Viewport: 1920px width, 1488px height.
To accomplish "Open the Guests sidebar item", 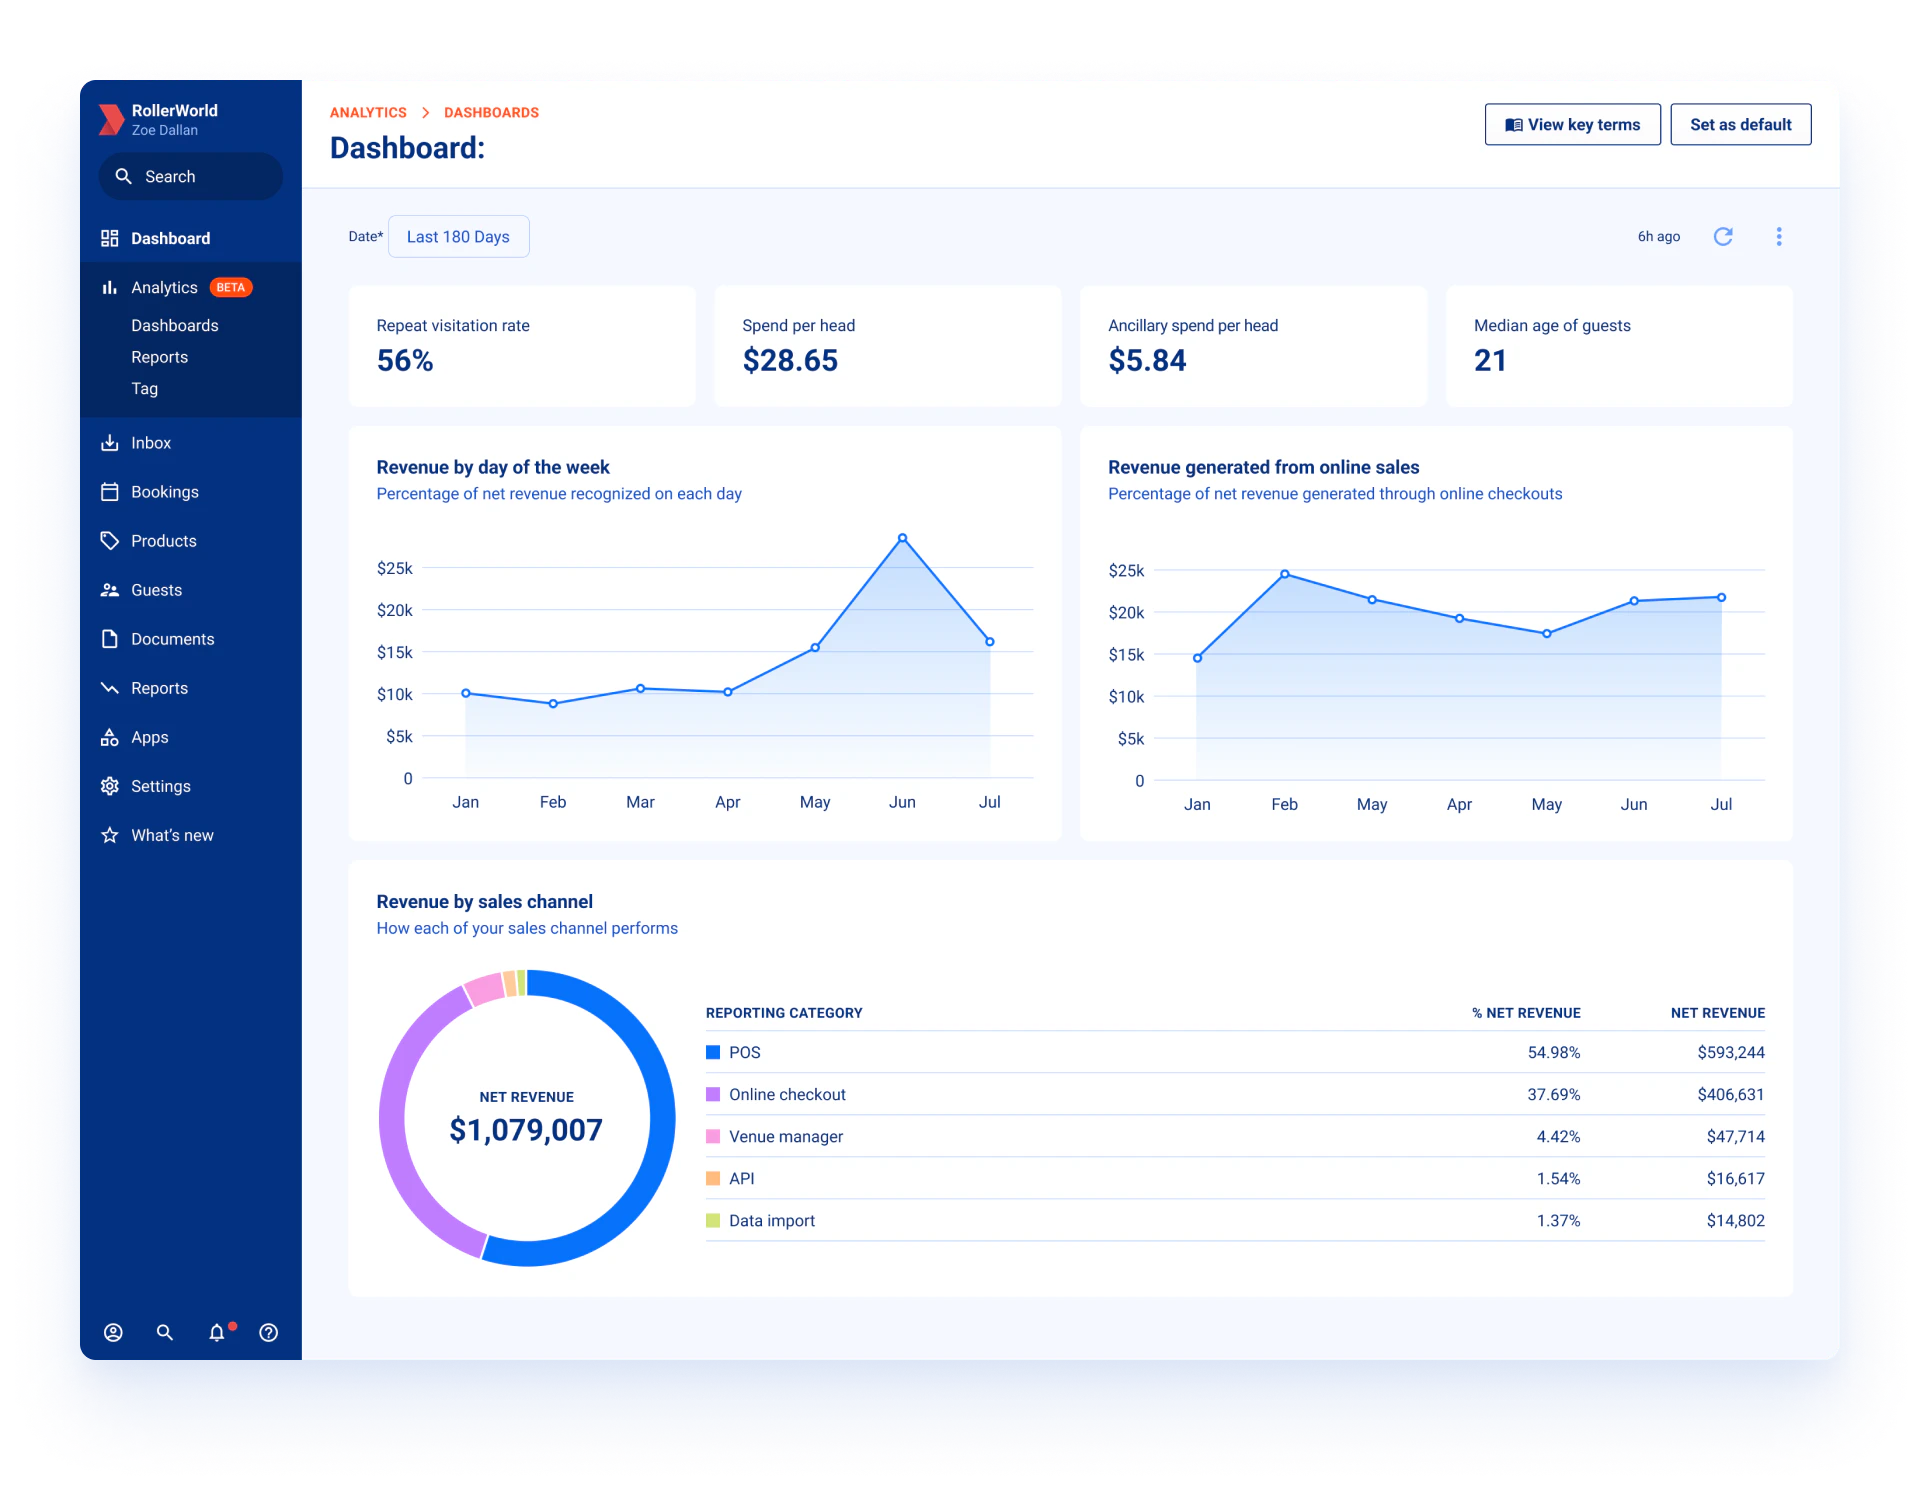I will 156,590.
